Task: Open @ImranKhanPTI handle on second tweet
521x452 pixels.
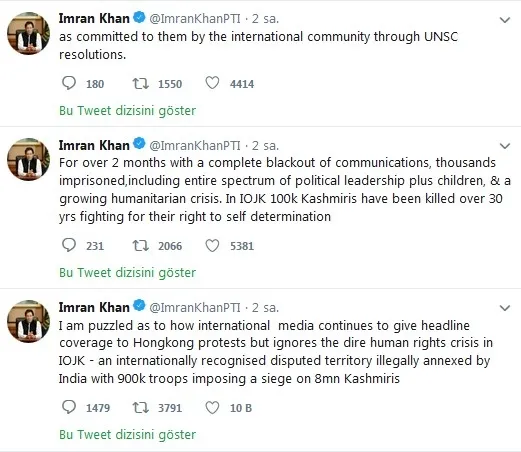Action: [195, 146]
